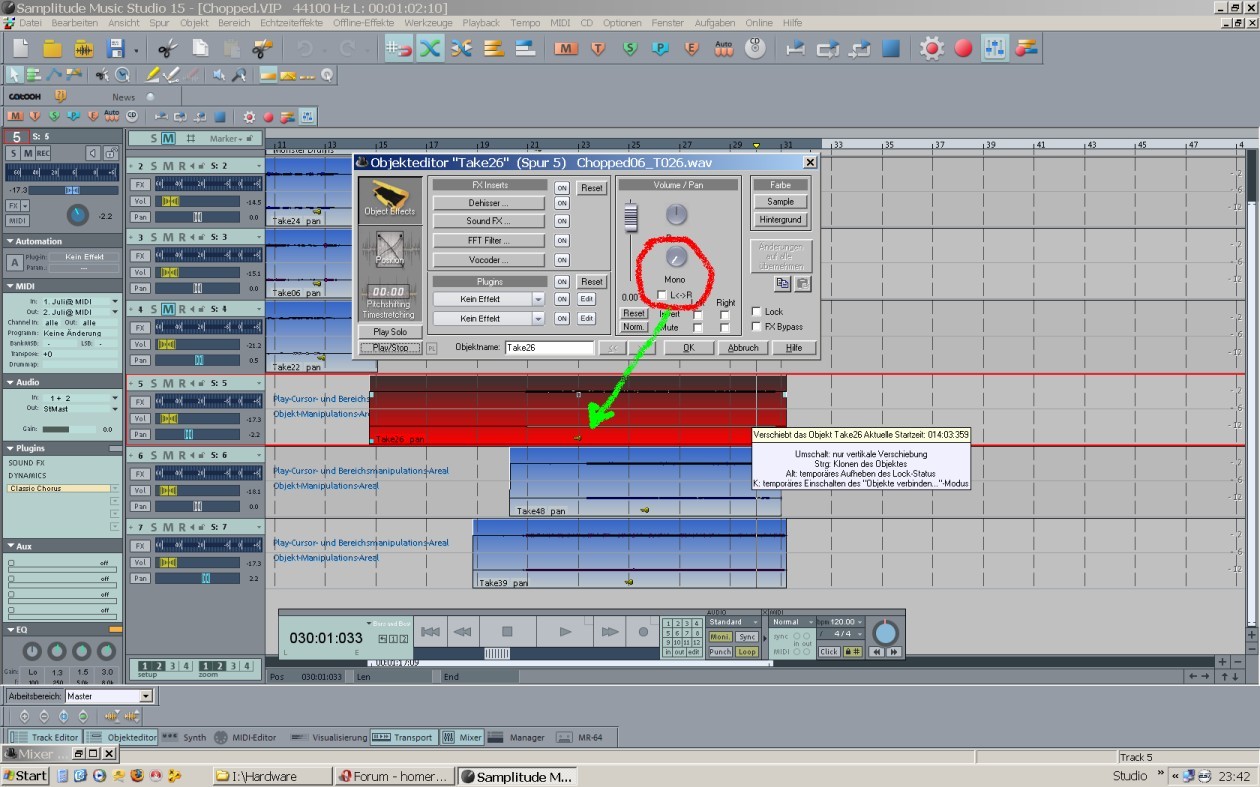
Task: Open Position page in Objekteditor
Action: point(389,249)
